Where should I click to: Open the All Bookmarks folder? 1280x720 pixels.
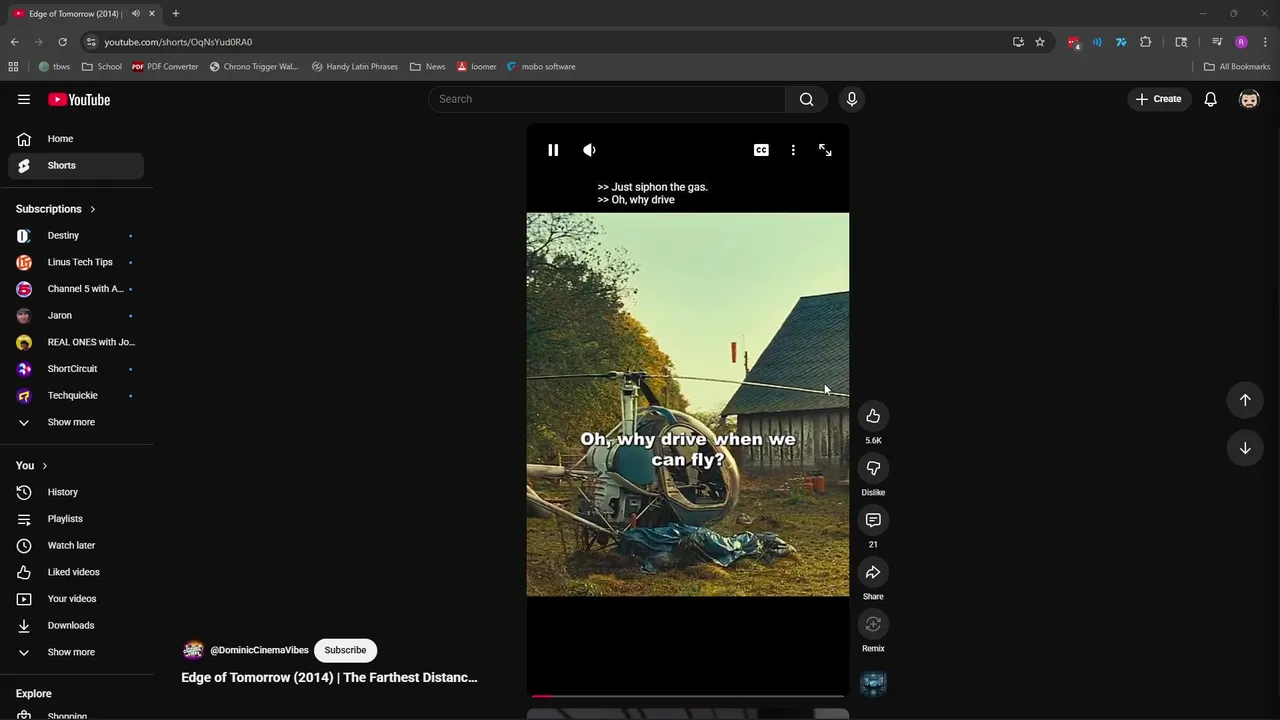1237,67
